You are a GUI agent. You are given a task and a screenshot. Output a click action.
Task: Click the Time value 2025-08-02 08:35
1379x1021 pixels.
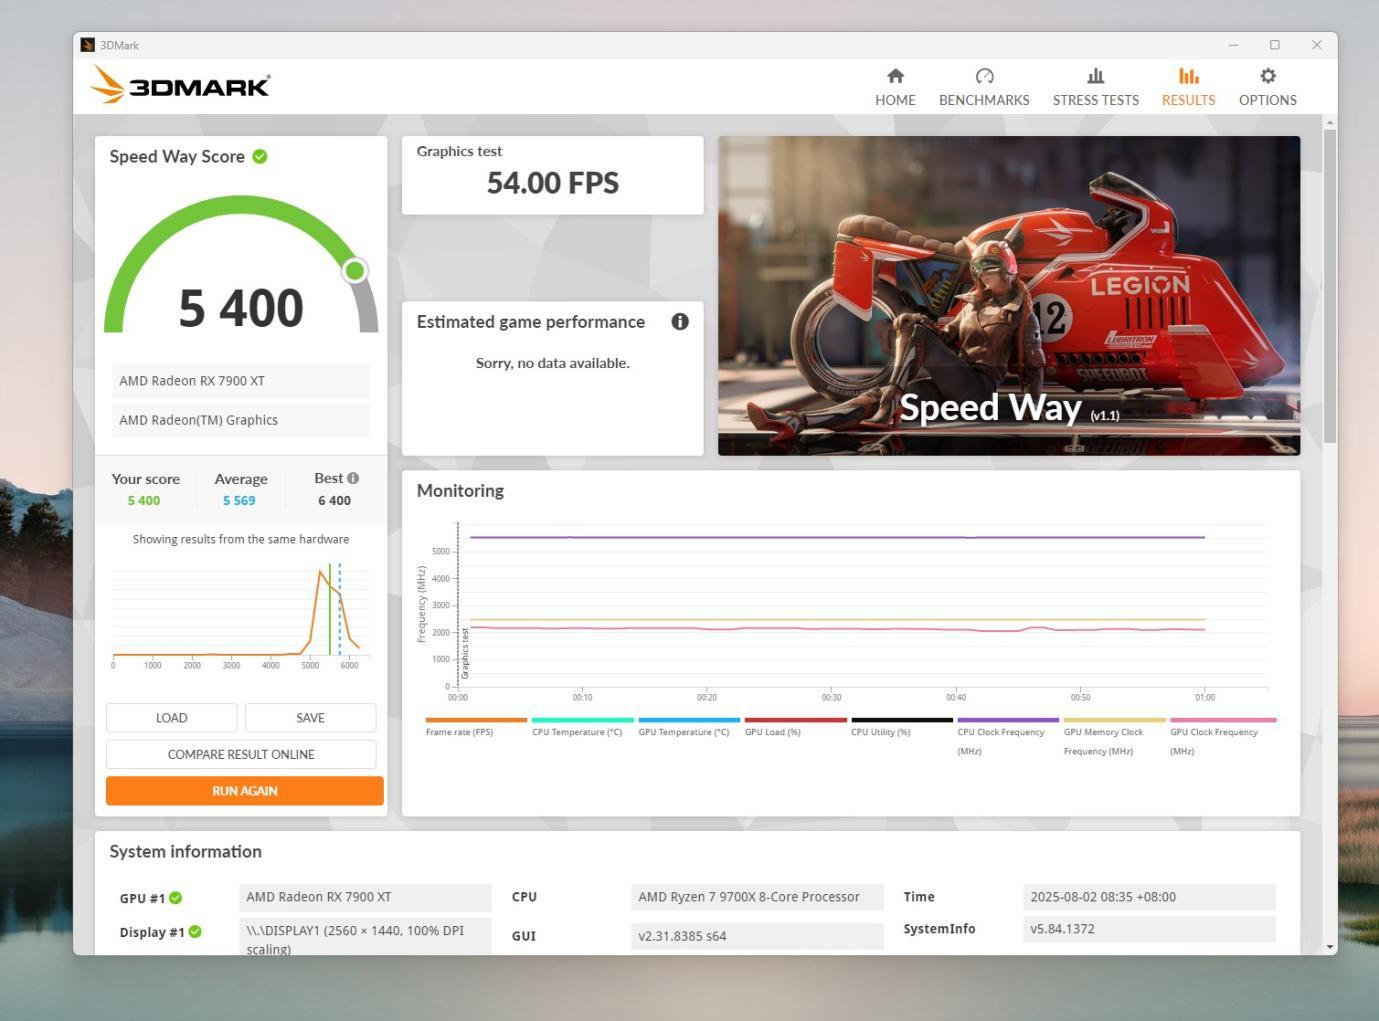point(1149,897)
